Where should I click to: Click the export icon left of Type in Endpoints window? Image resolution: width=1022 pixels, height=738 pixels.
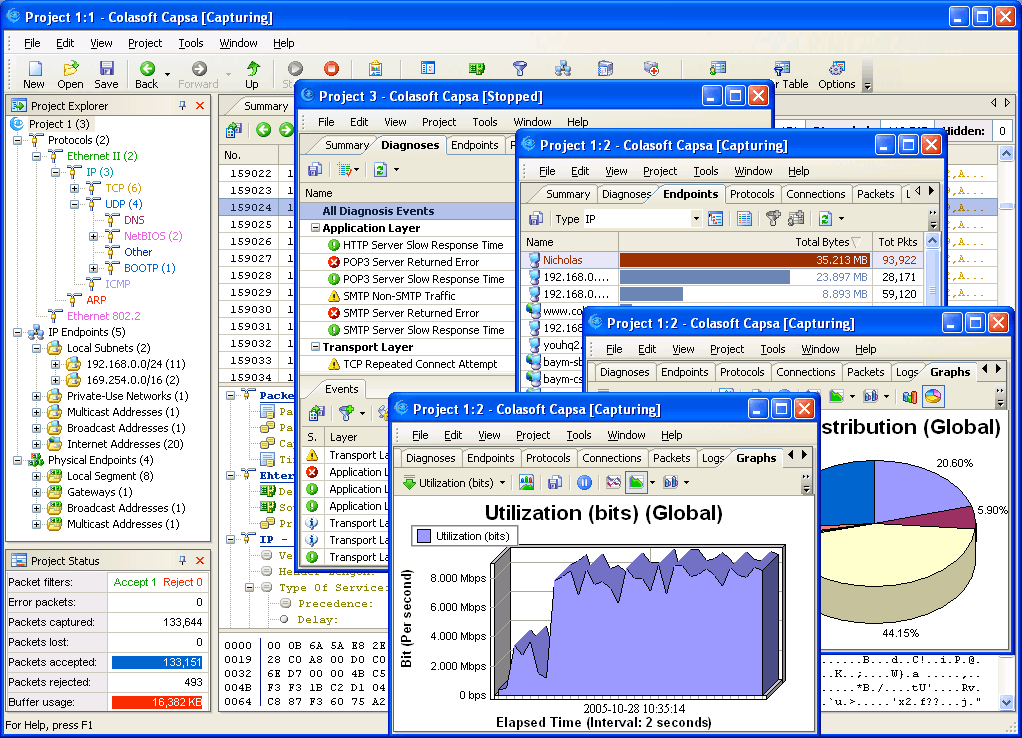pyautogui.click(x=536, y=218)
